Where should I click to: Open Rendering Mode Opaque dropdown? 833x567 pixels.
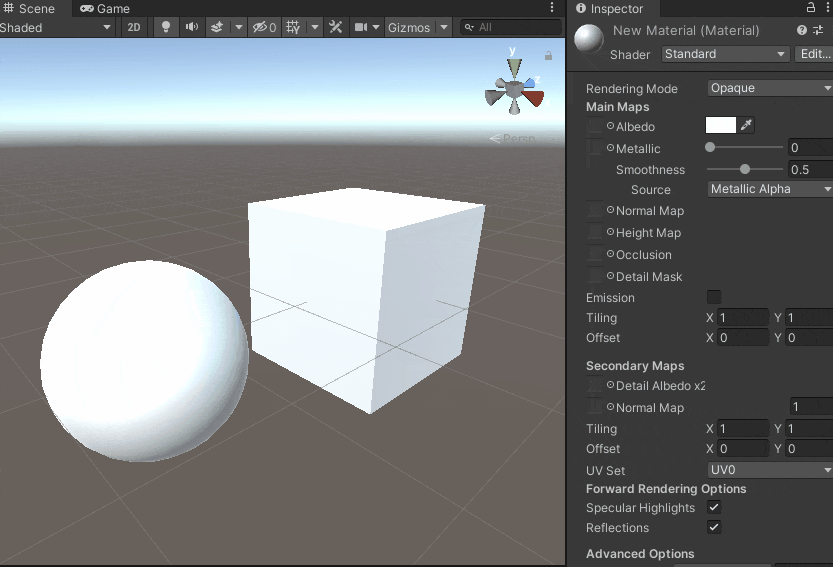[770, 88]
